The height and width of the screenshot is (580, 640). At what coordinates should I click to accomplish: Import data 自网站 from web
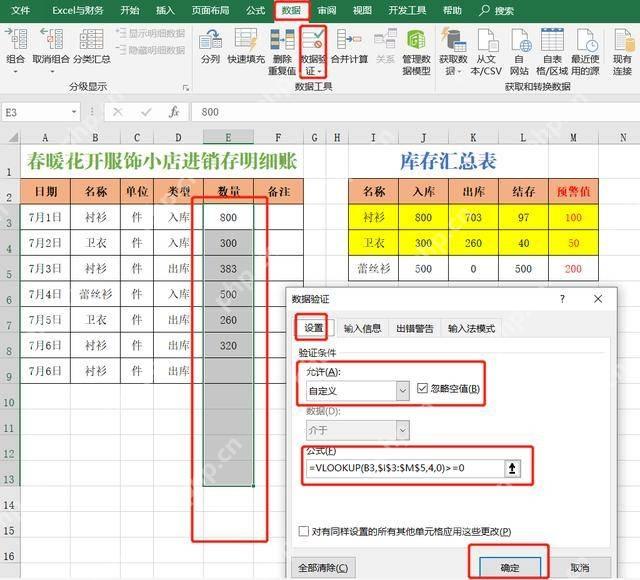[x=519, y=51]
